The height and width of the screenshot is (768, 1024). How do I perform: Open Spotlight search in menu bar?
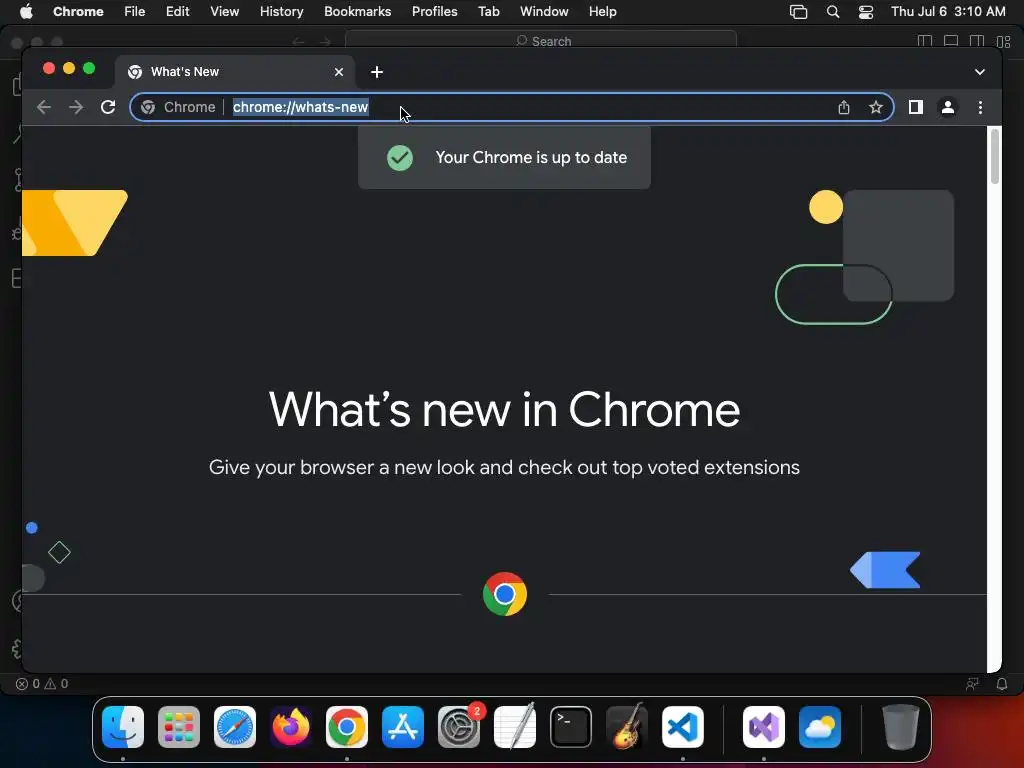tap(833, 12)
